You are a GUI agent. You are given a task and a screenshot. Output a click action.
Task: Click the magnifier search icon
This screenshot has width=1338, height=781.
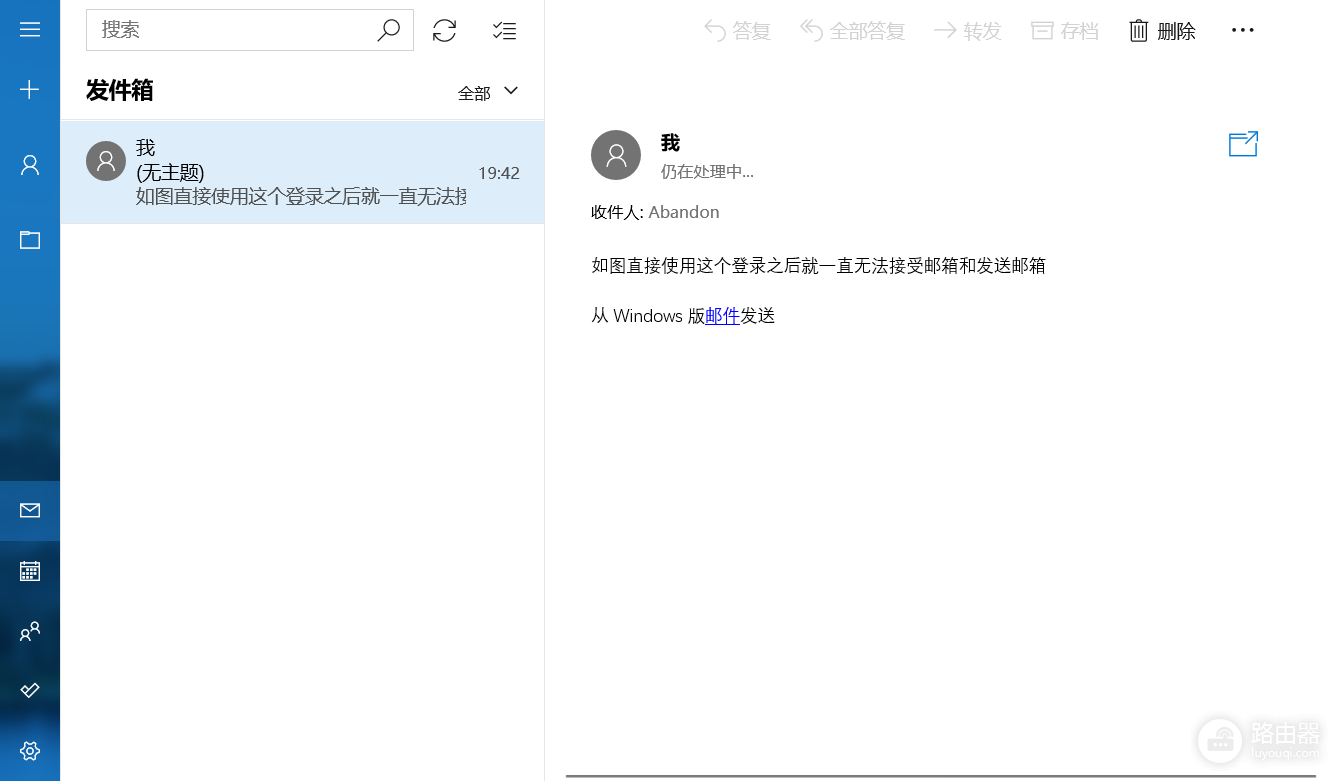(x=388, y=30)
